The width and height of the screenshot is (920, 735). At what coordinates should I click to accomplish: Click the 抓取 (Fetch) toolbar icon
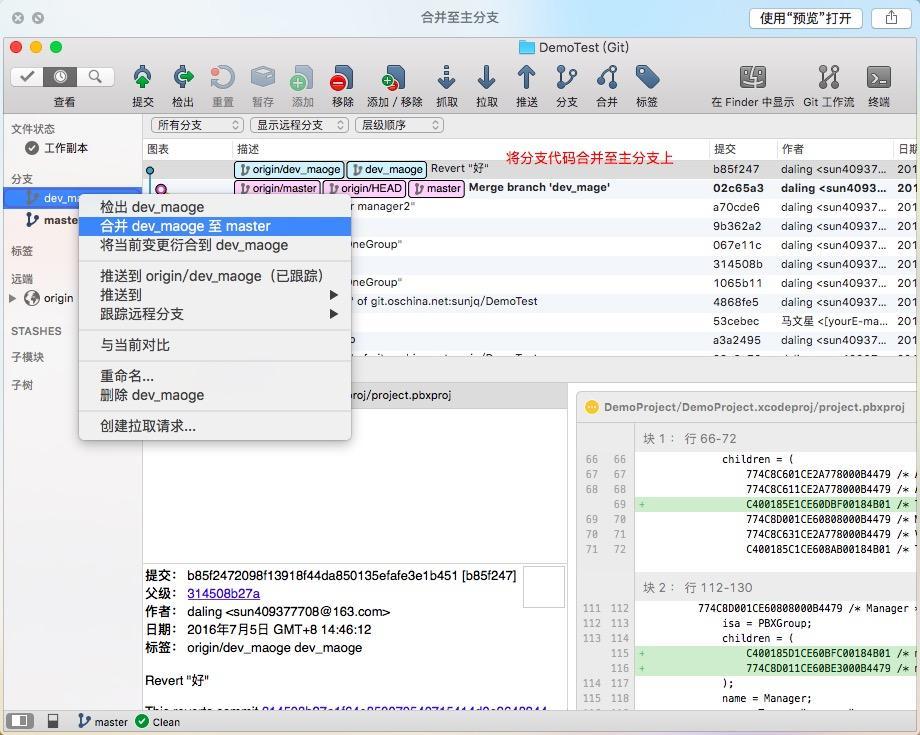[x=447, y=78]
